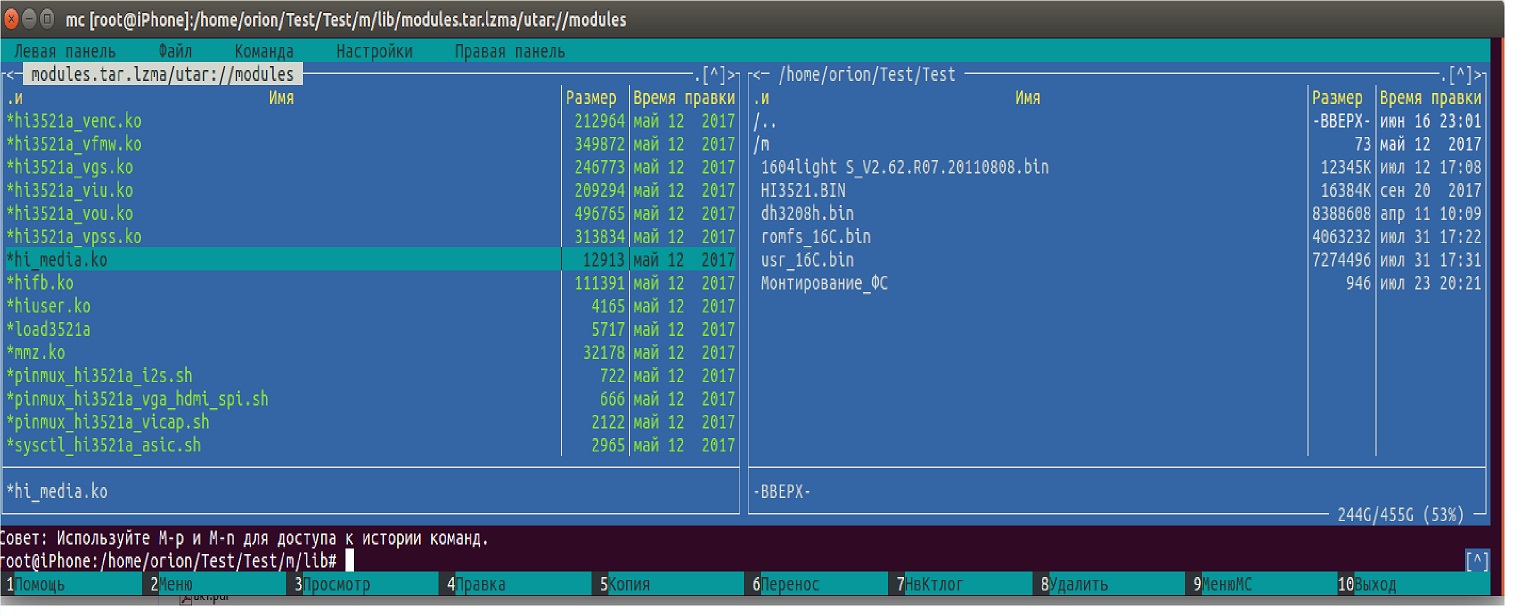1528x616 pixels.
Task: Open the Настройки menu
Action: pos(374,51)
